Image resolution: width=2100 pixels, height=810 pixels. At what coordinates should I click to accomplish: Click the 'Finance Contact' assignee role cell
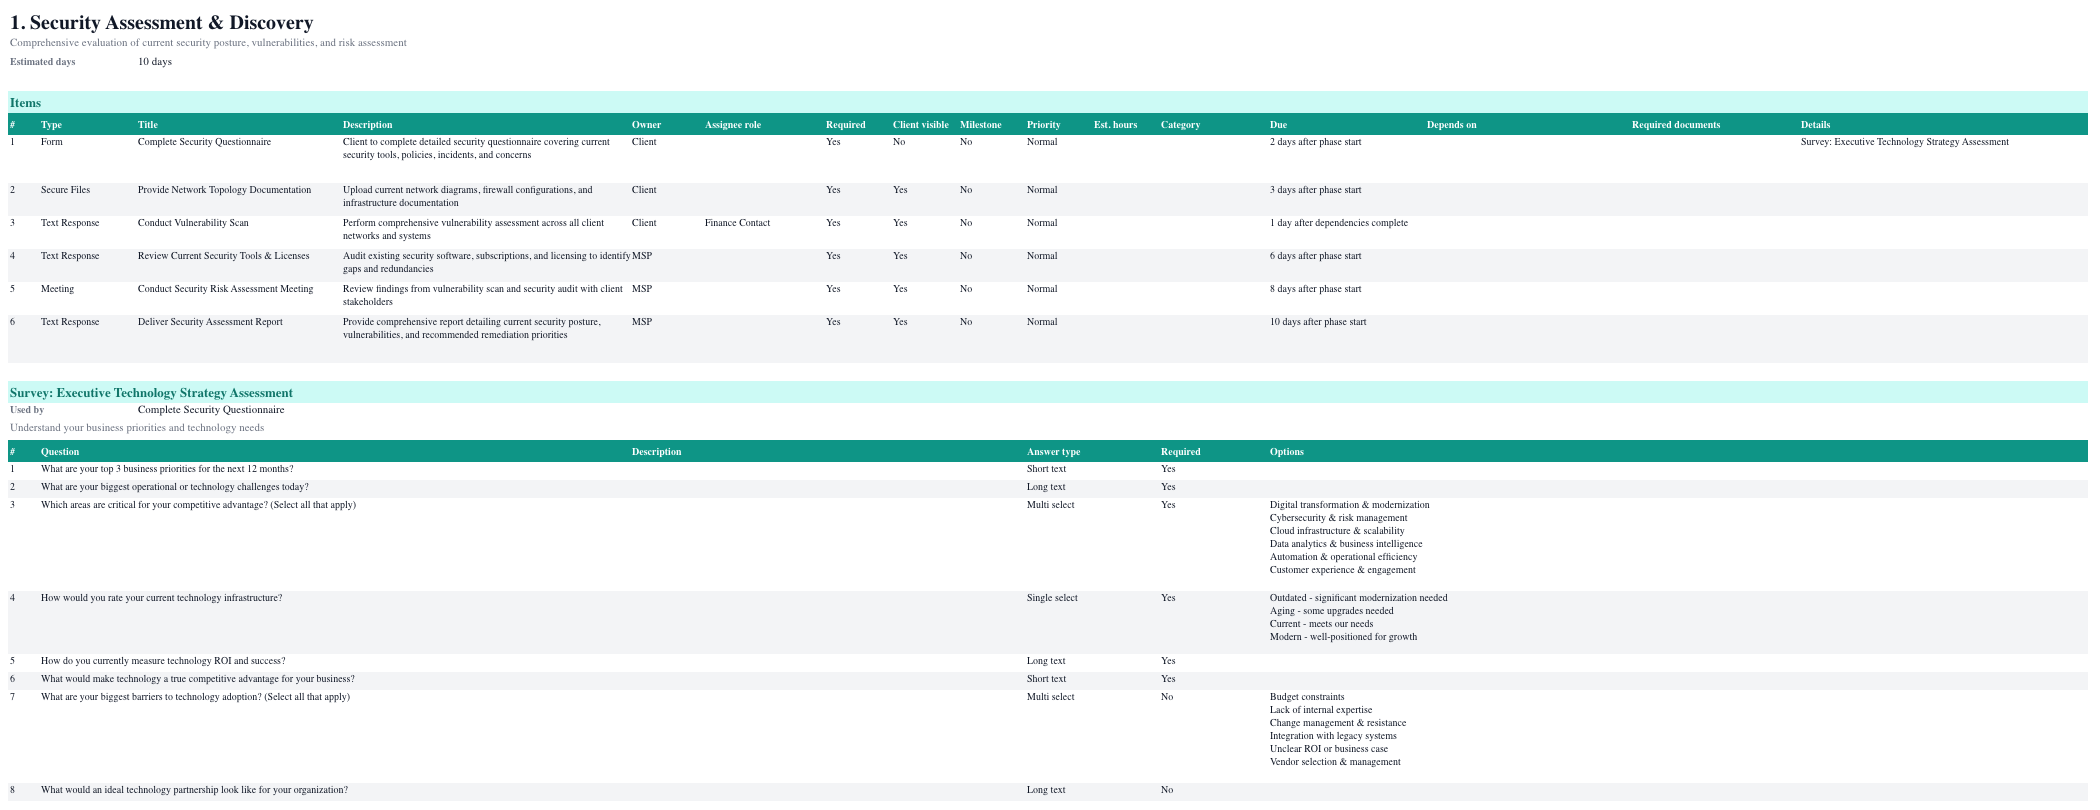(x=737, y=223)
